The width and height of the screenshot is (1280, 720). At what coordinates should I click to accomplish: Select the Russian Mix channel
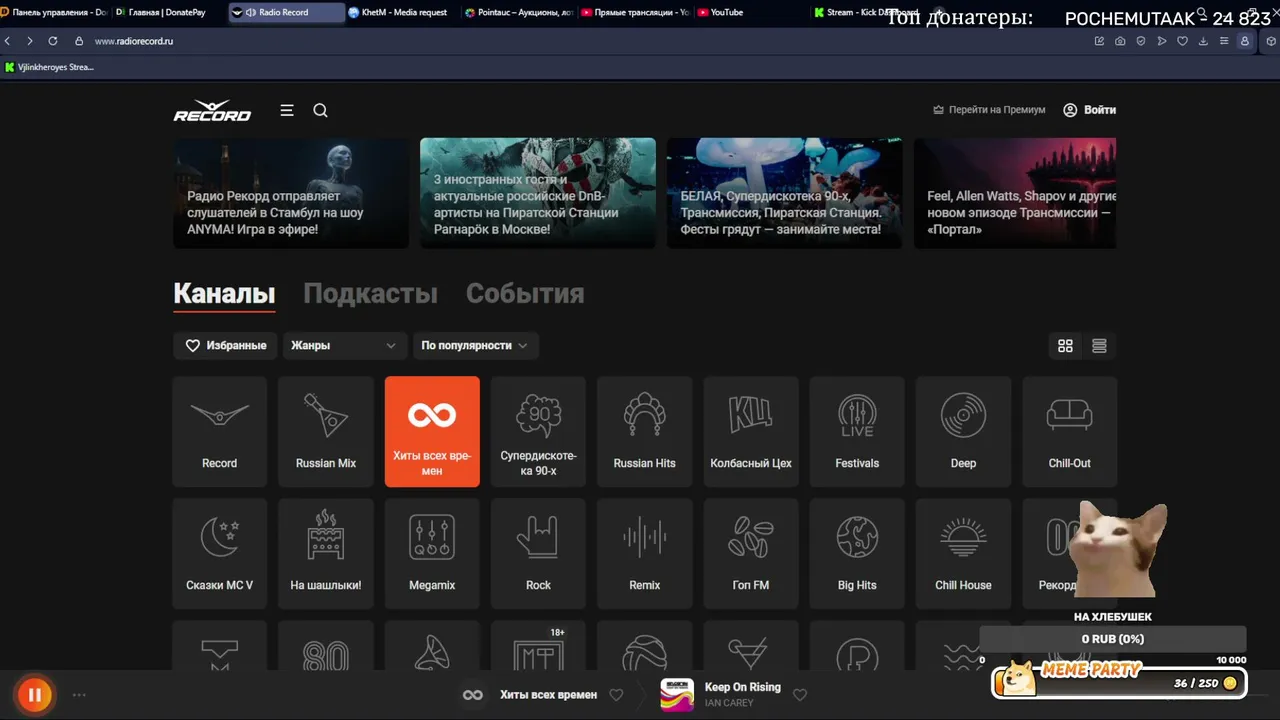326,431
